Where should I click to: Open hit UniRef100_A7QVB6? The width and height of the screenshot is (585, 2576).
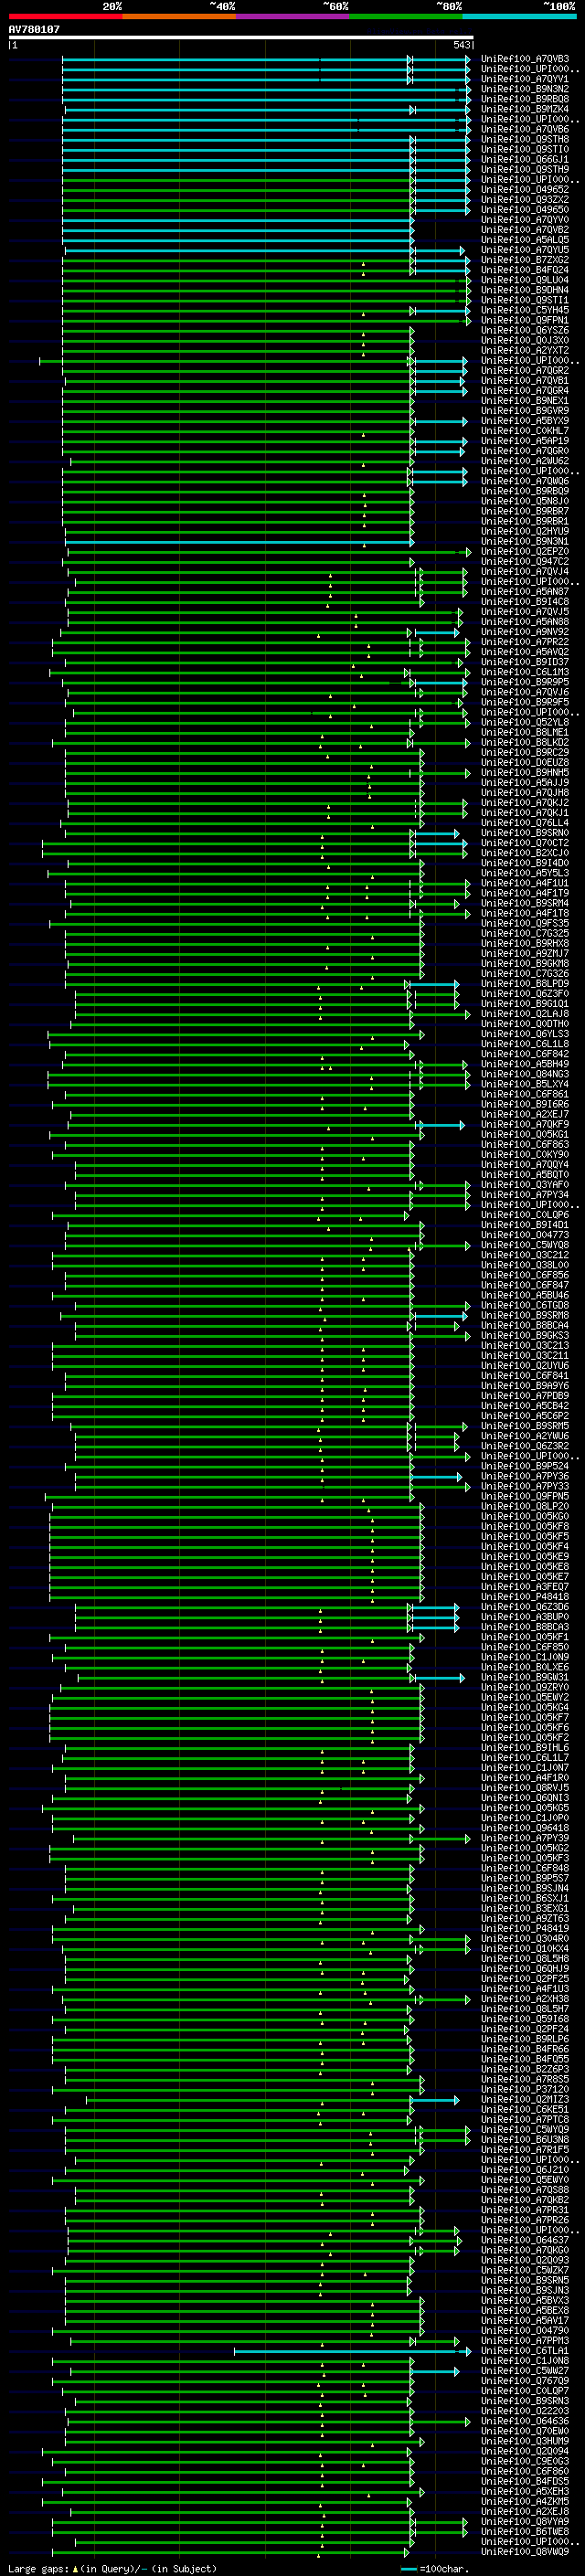(525, 129)
